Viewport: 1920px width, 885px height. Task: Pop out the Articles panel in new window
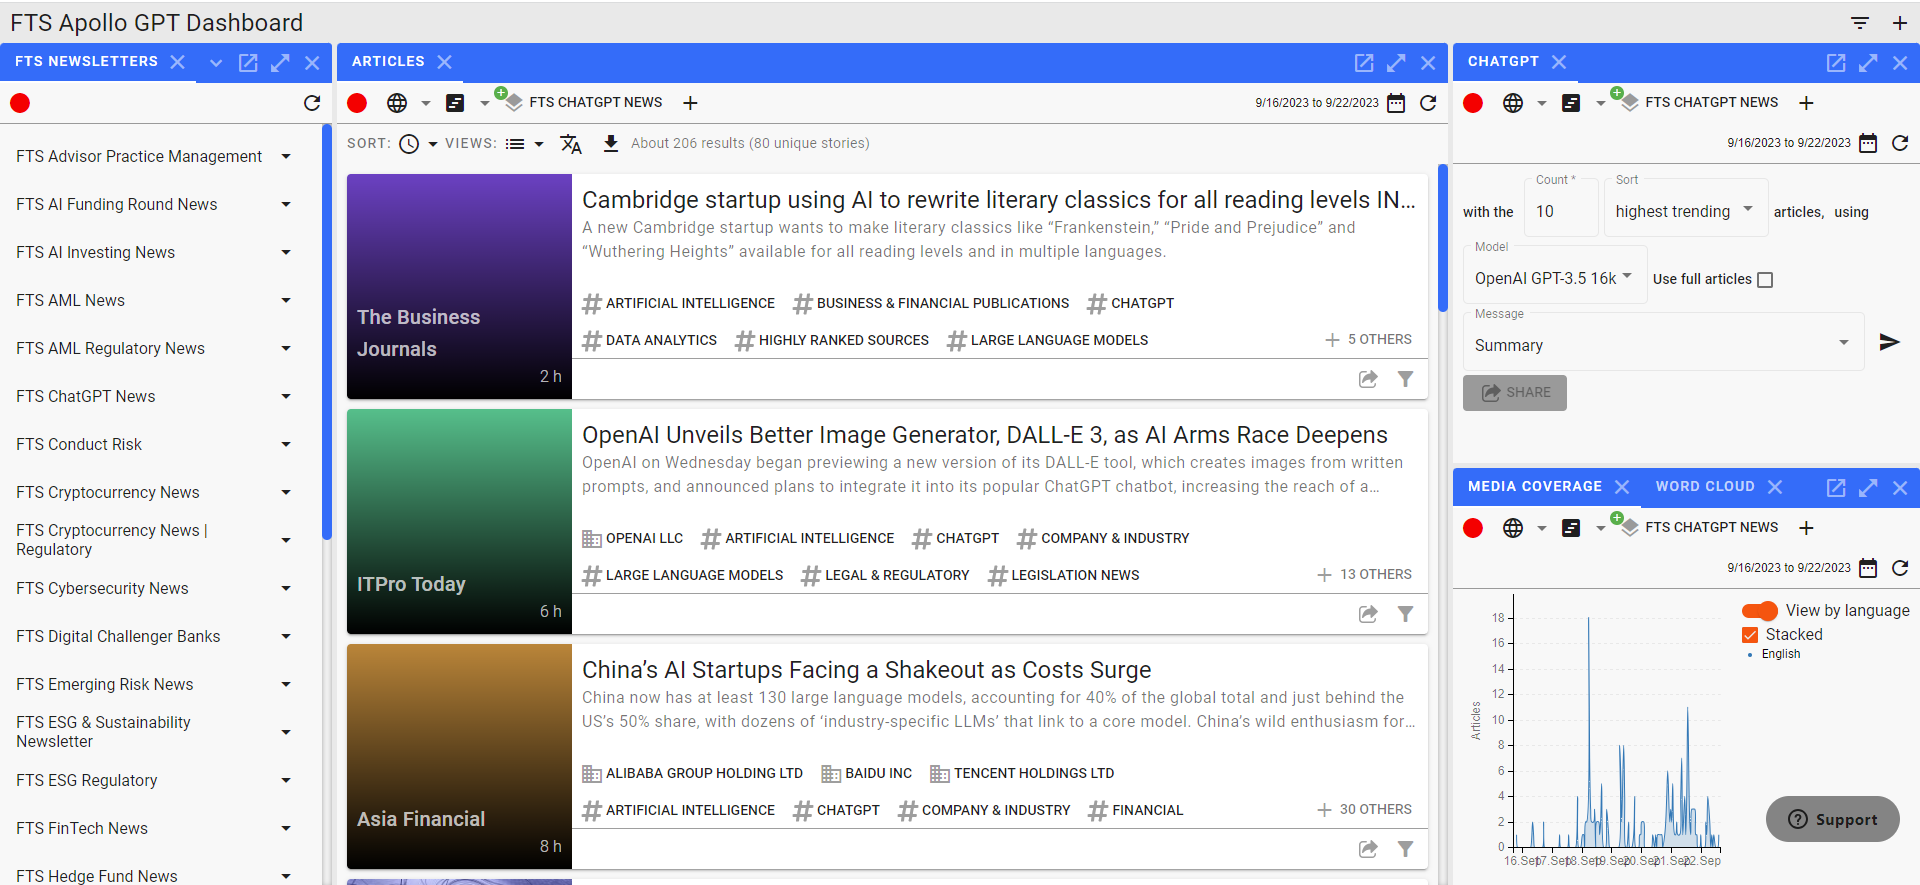pyautogui.click(x=1364, y=63)
